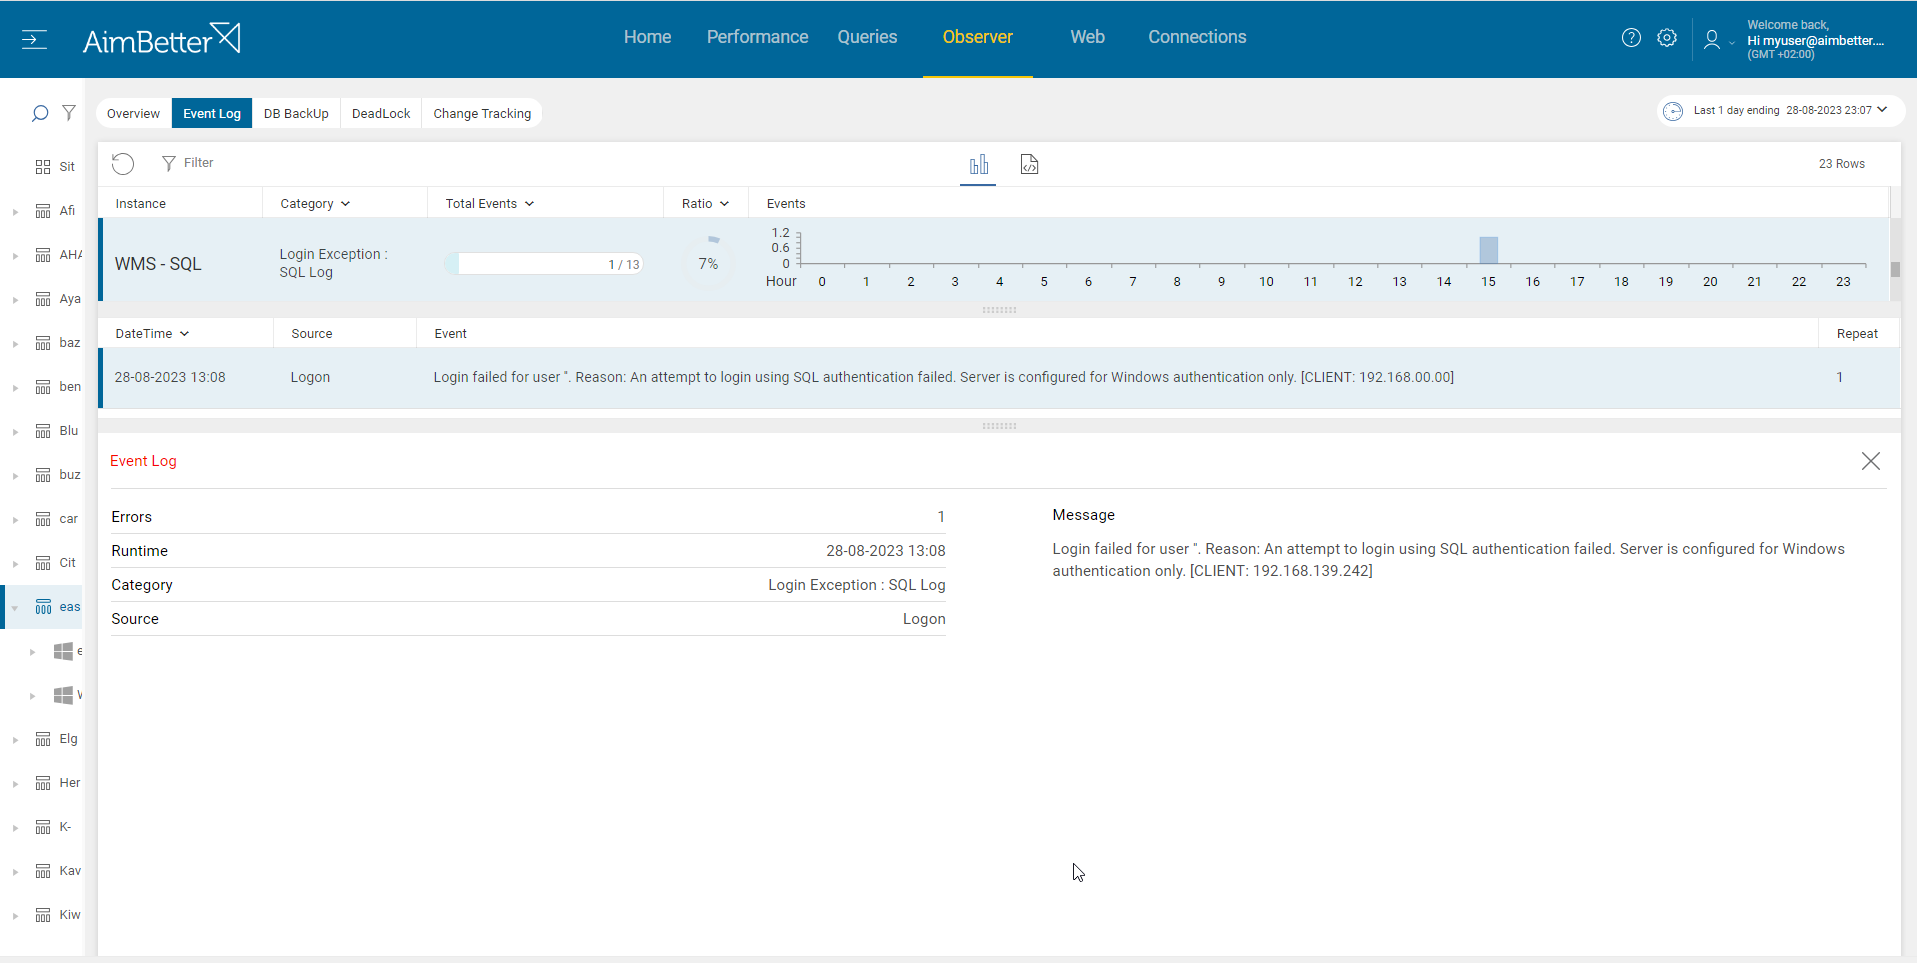Switch to the Event Log tab
The image size is (1917, 963).
click(x=212, y=113)
